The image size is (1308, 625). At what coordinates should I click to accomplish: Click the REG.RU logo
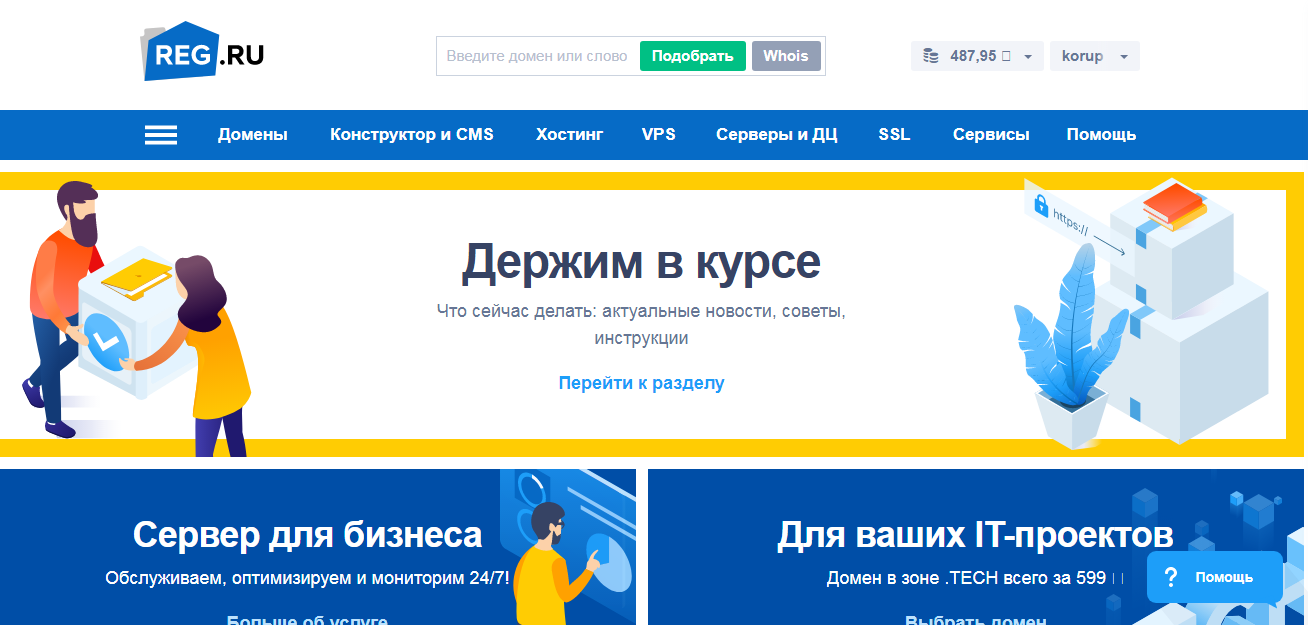202,53
